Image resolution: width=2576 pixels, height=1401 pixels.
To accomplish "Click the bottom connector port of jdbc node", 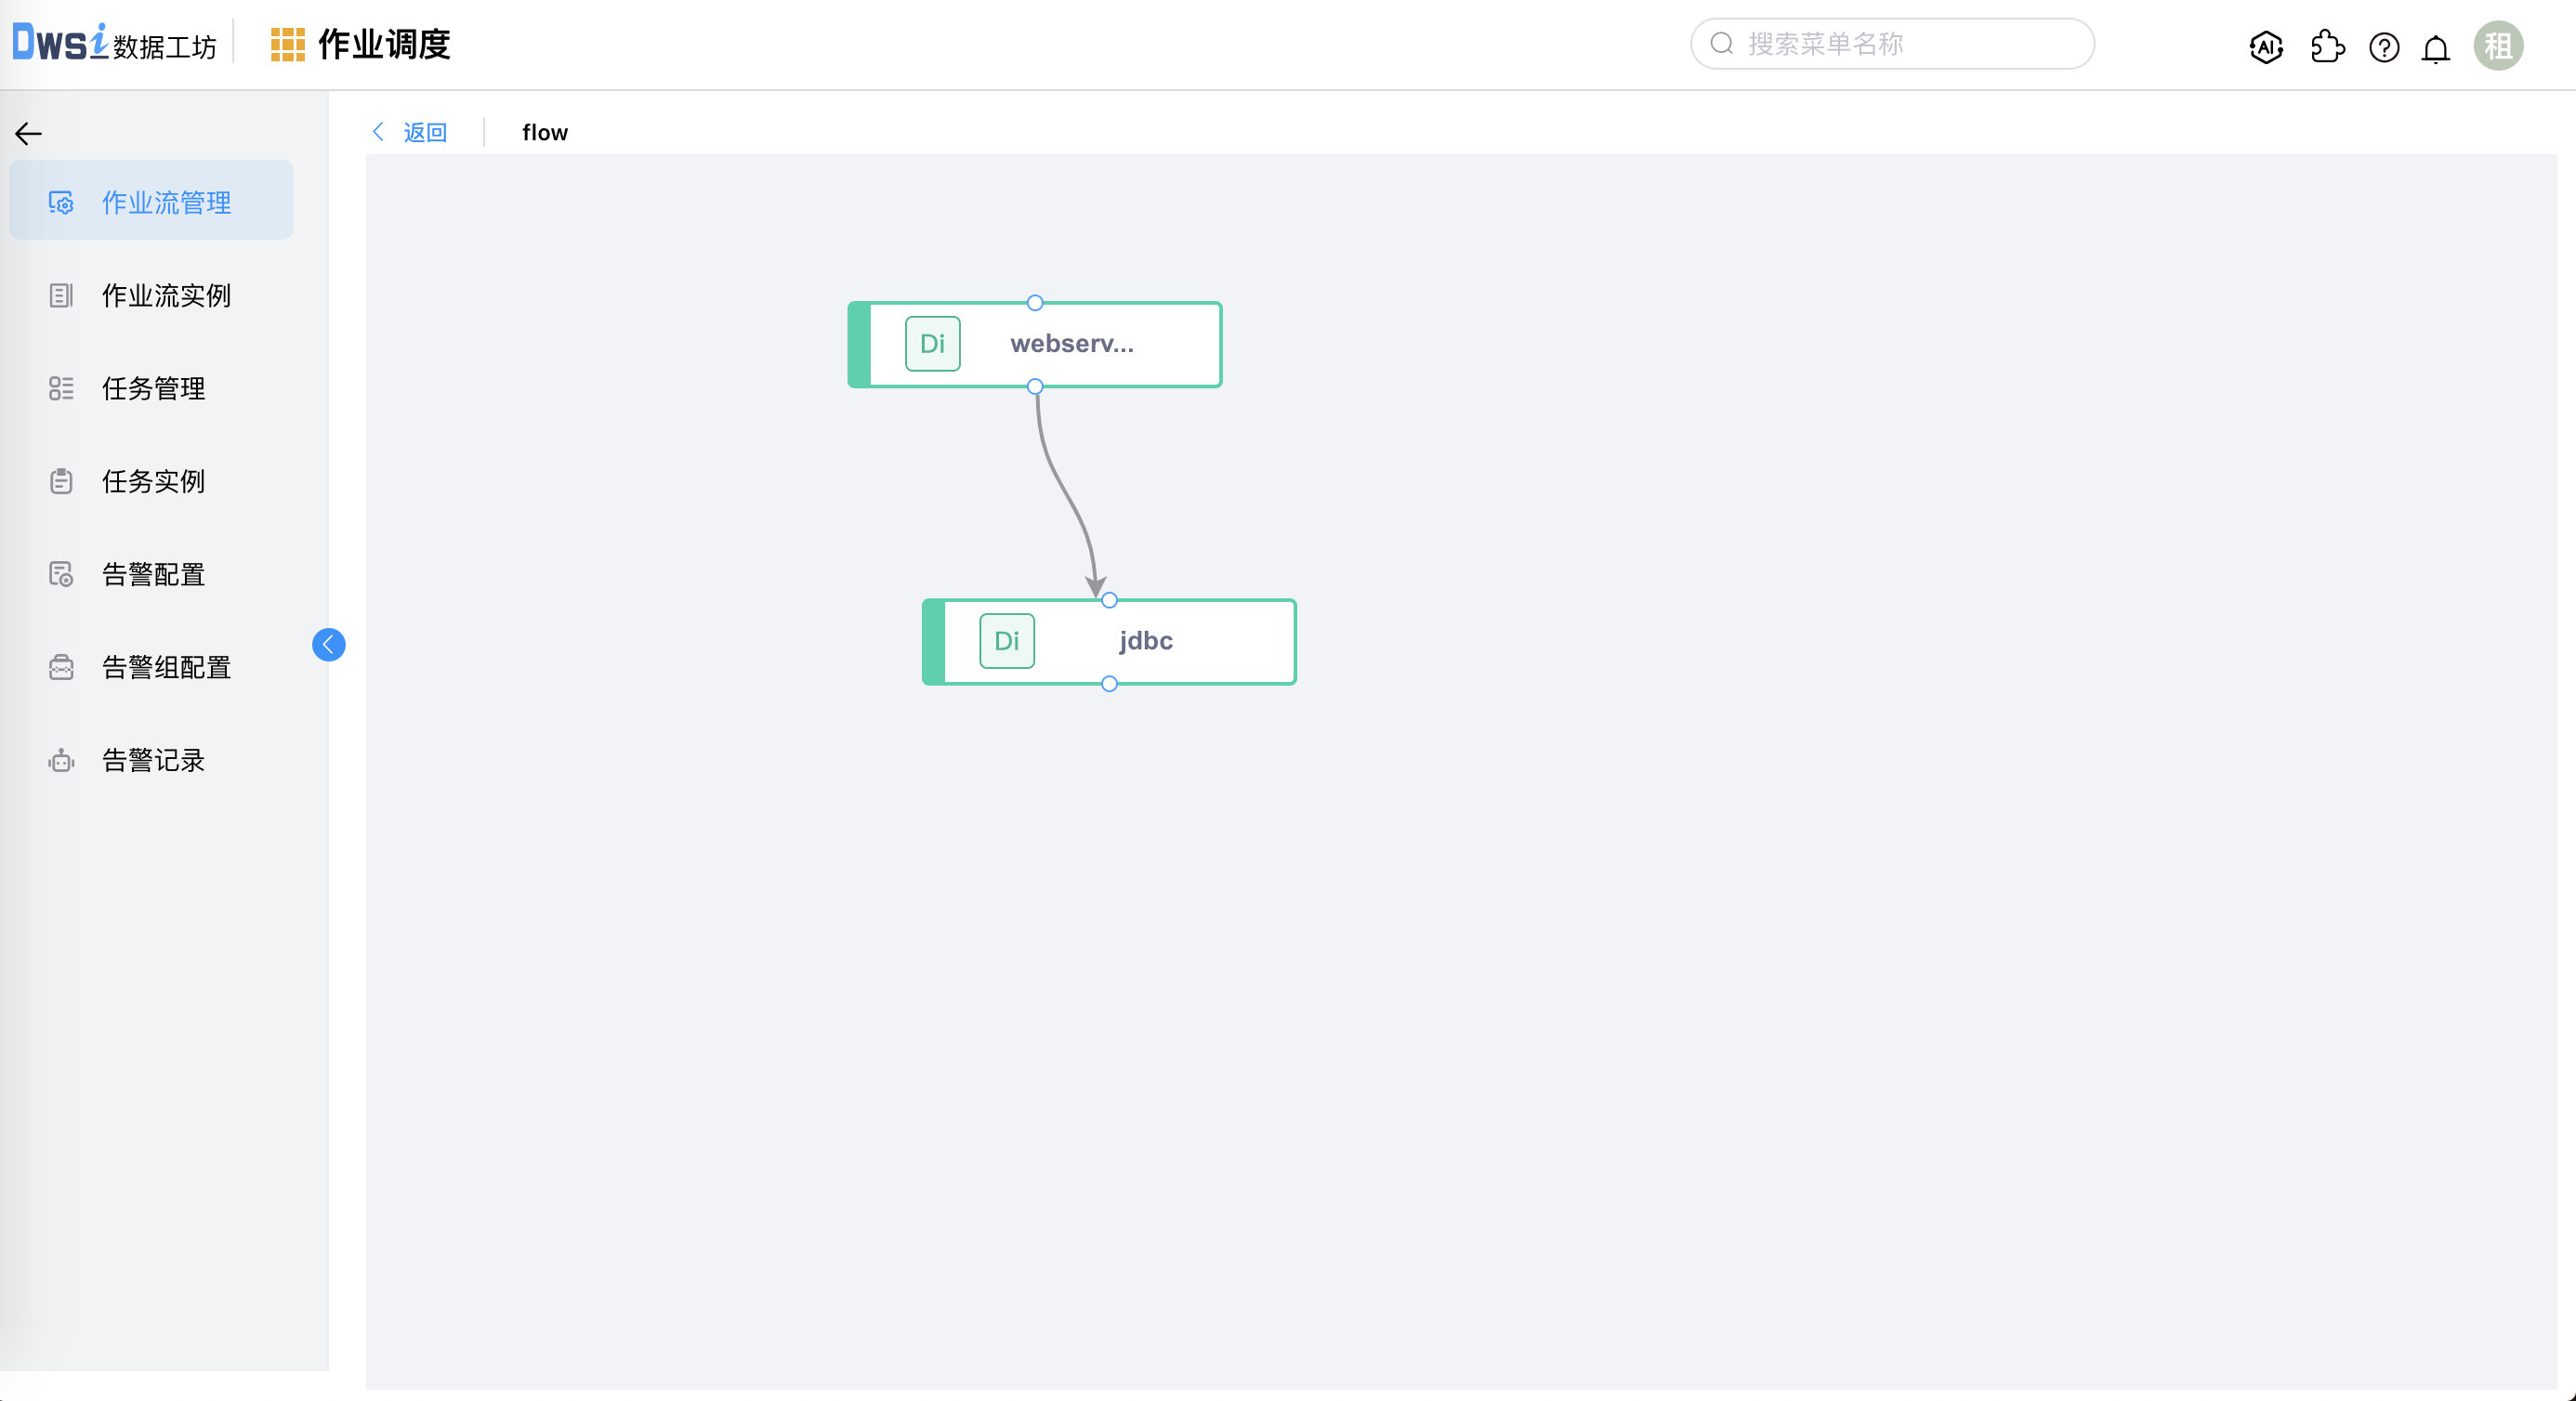I will (1109, 684).
